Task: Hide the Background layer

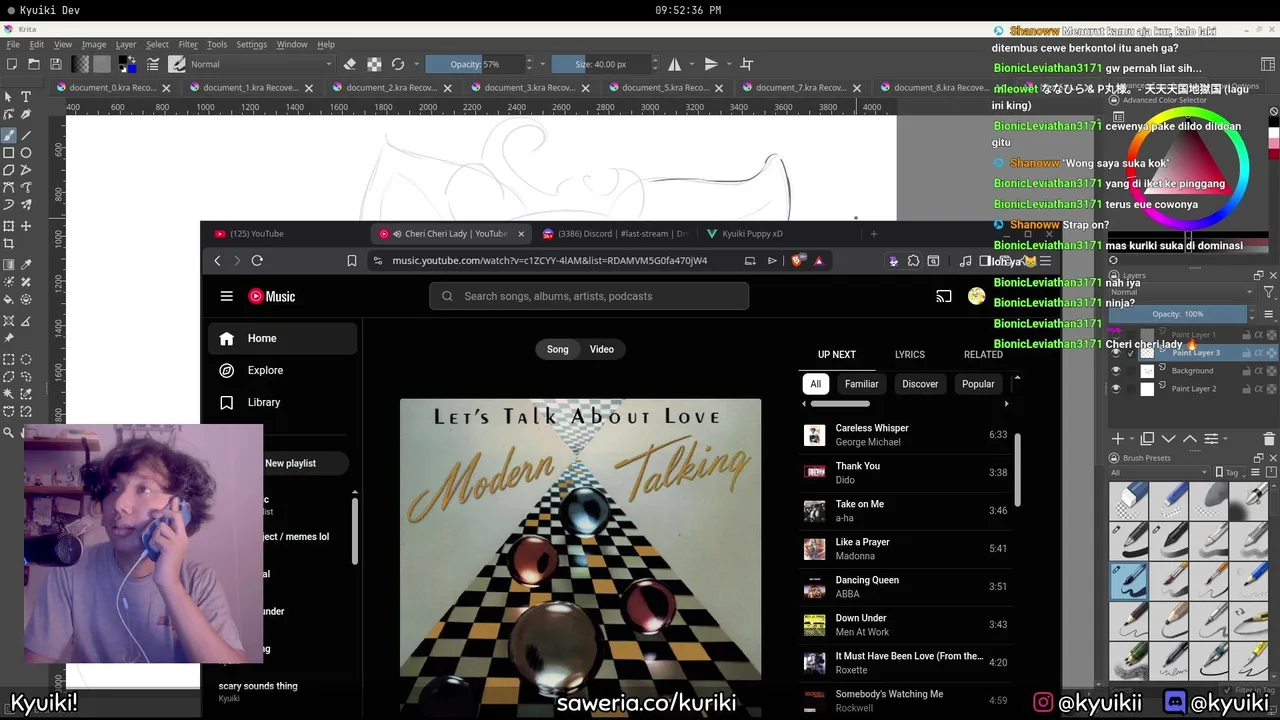Action: (1116, 370)
